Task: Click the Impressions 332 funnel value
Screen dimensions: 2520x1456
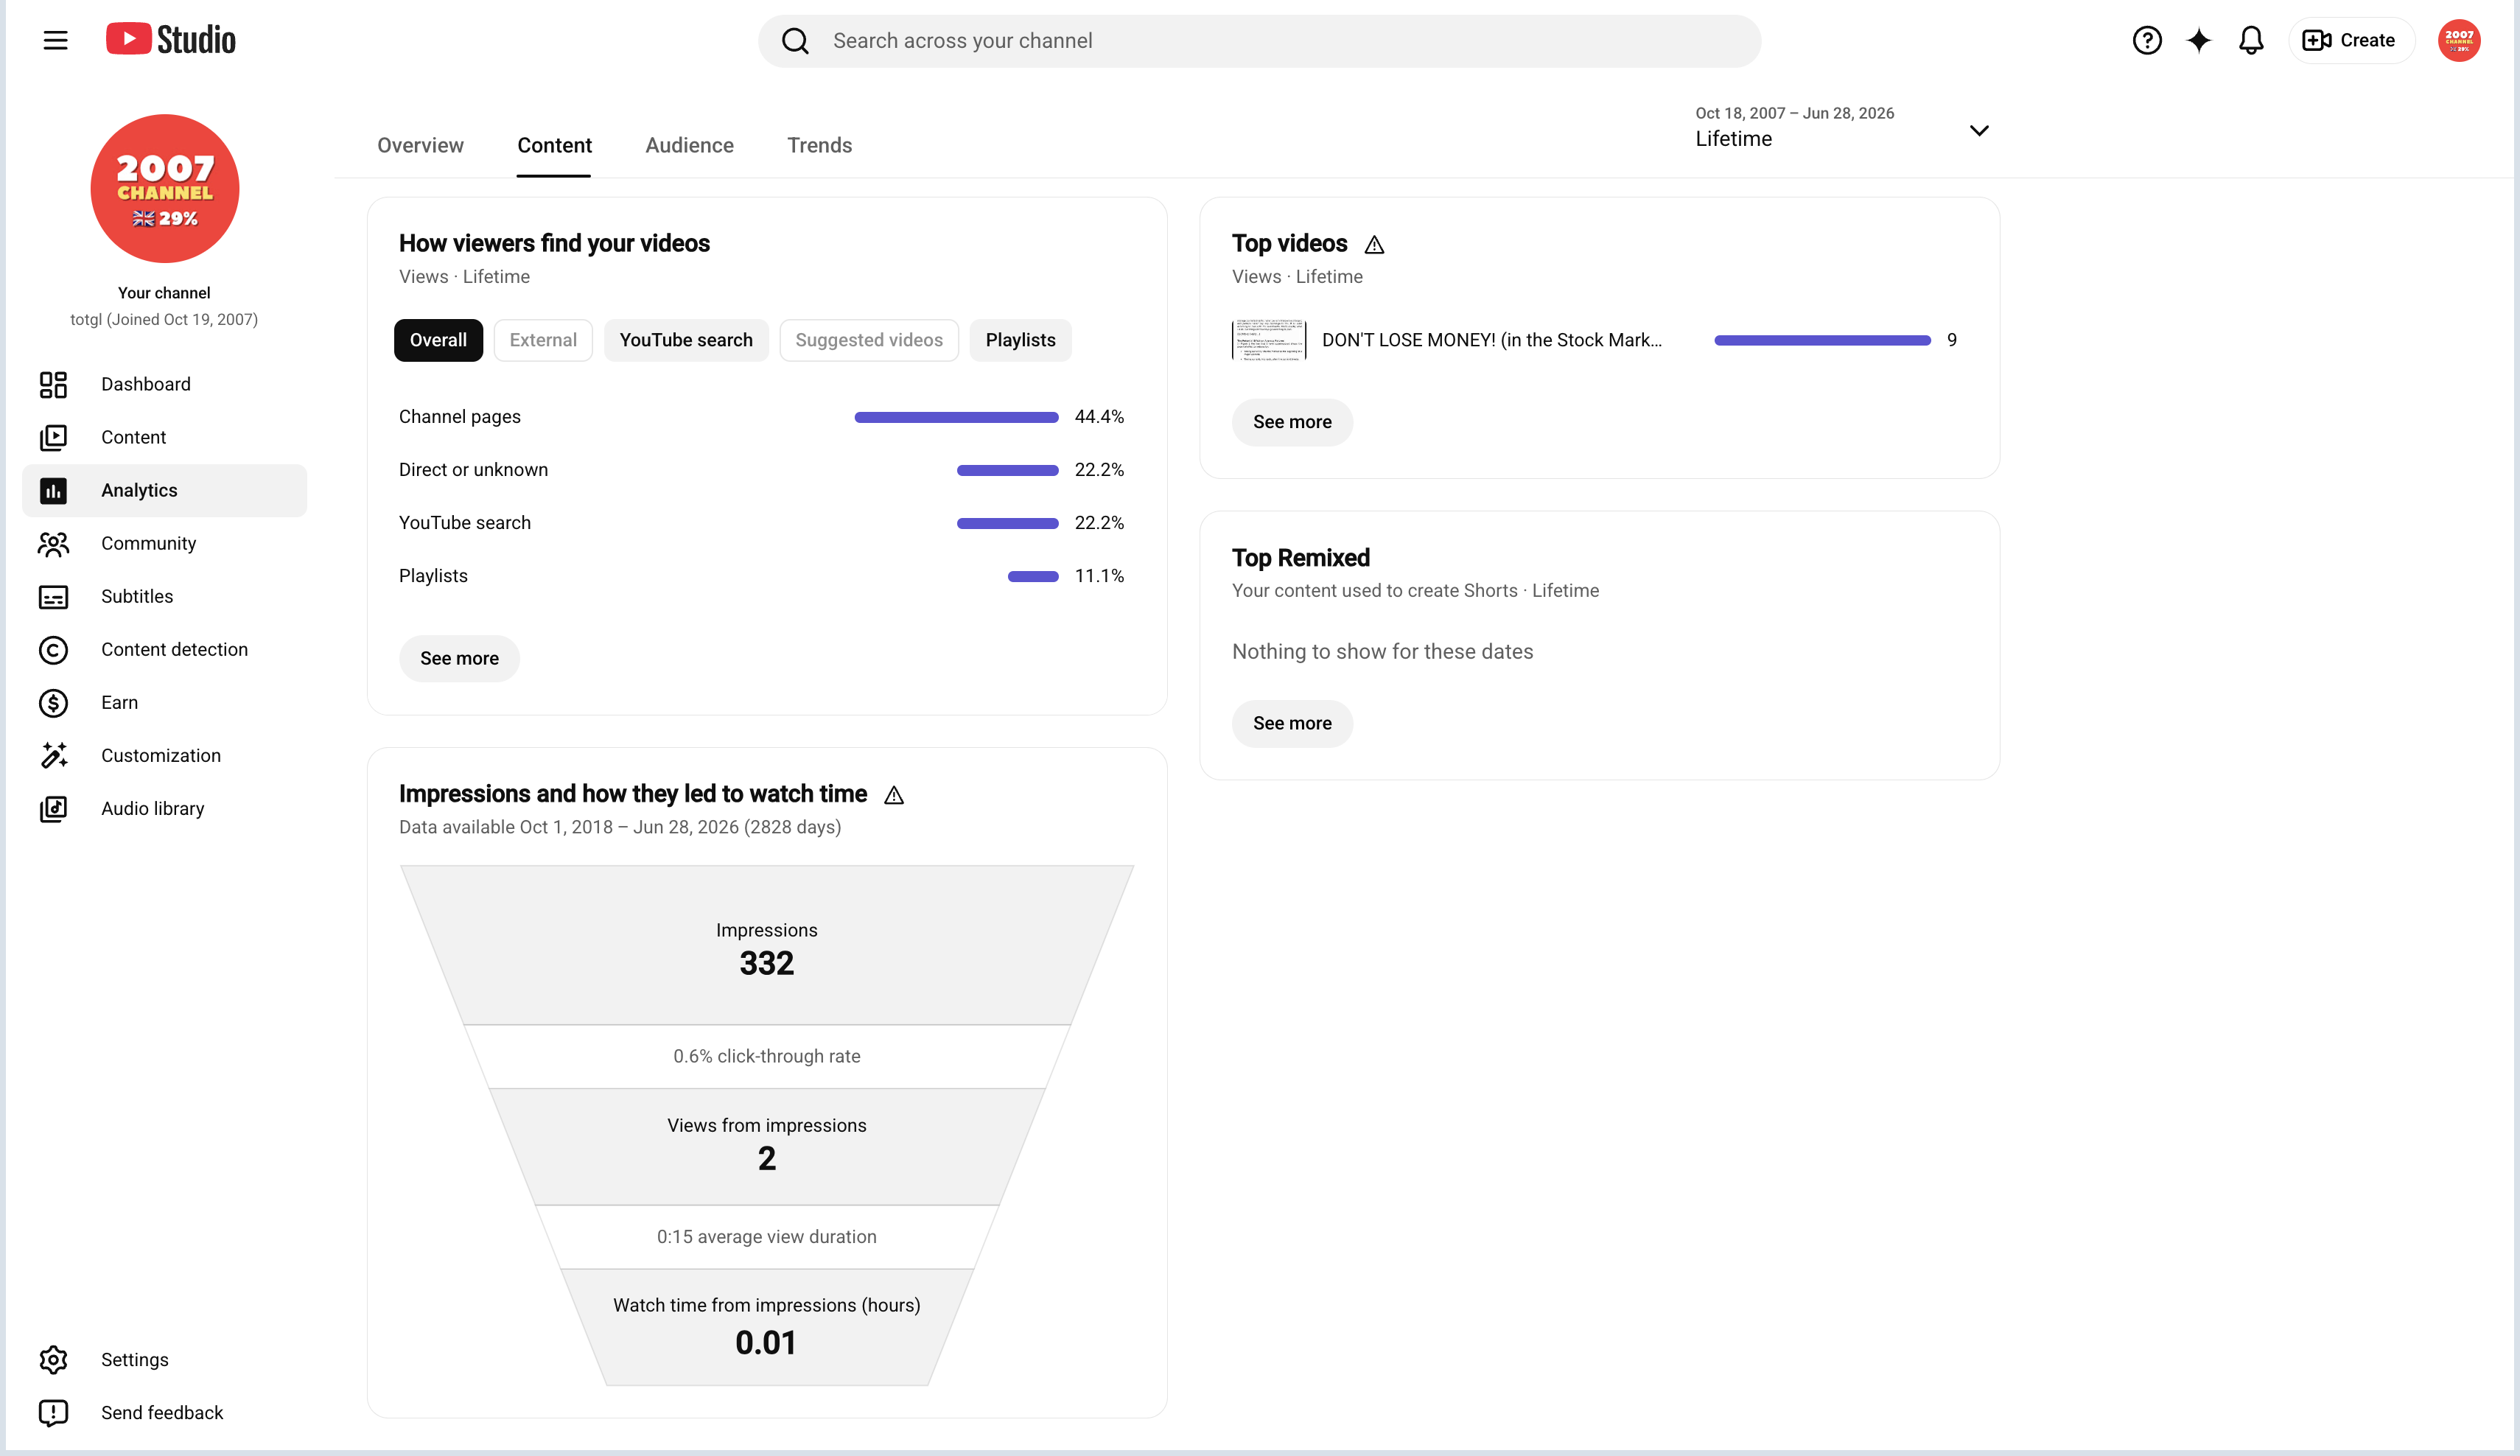Action: [x=767, y=963]
